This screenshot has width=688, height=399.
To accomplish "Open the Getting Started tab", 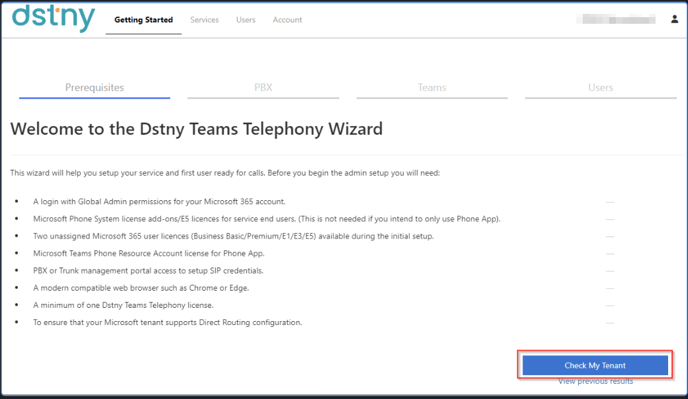I will [143, 20].
